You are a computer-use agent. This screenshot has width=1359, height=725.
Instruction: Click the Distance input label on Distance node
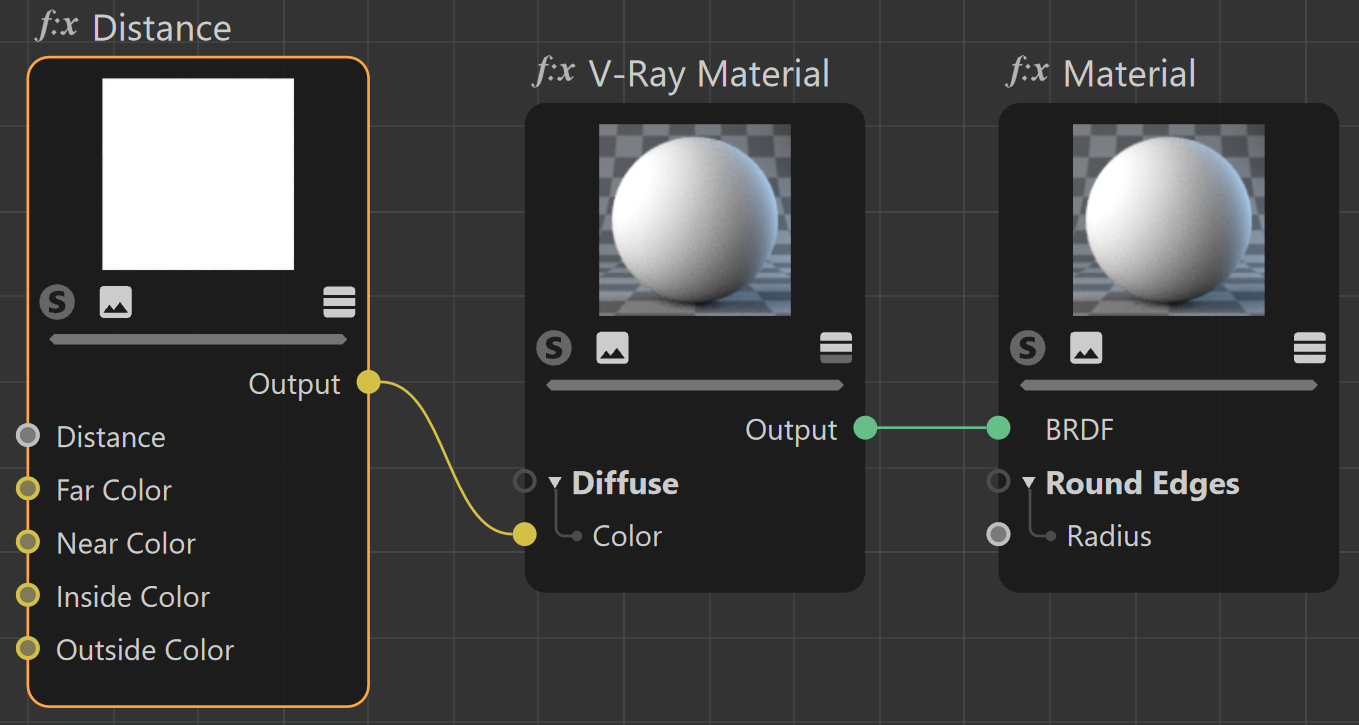coord(111,437)
